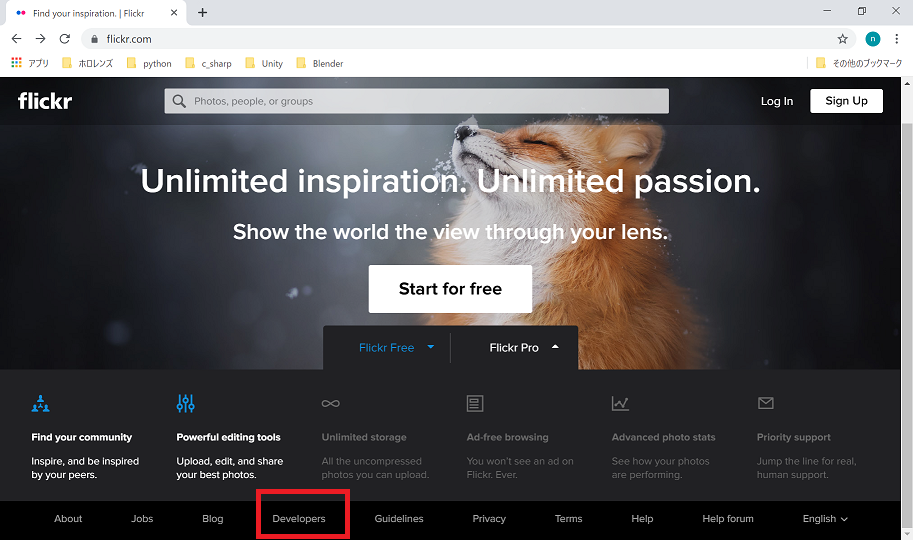Click the 'Advanced photo stats' heading
This screenshot has height=540, width=913.
tap(663, 437)
